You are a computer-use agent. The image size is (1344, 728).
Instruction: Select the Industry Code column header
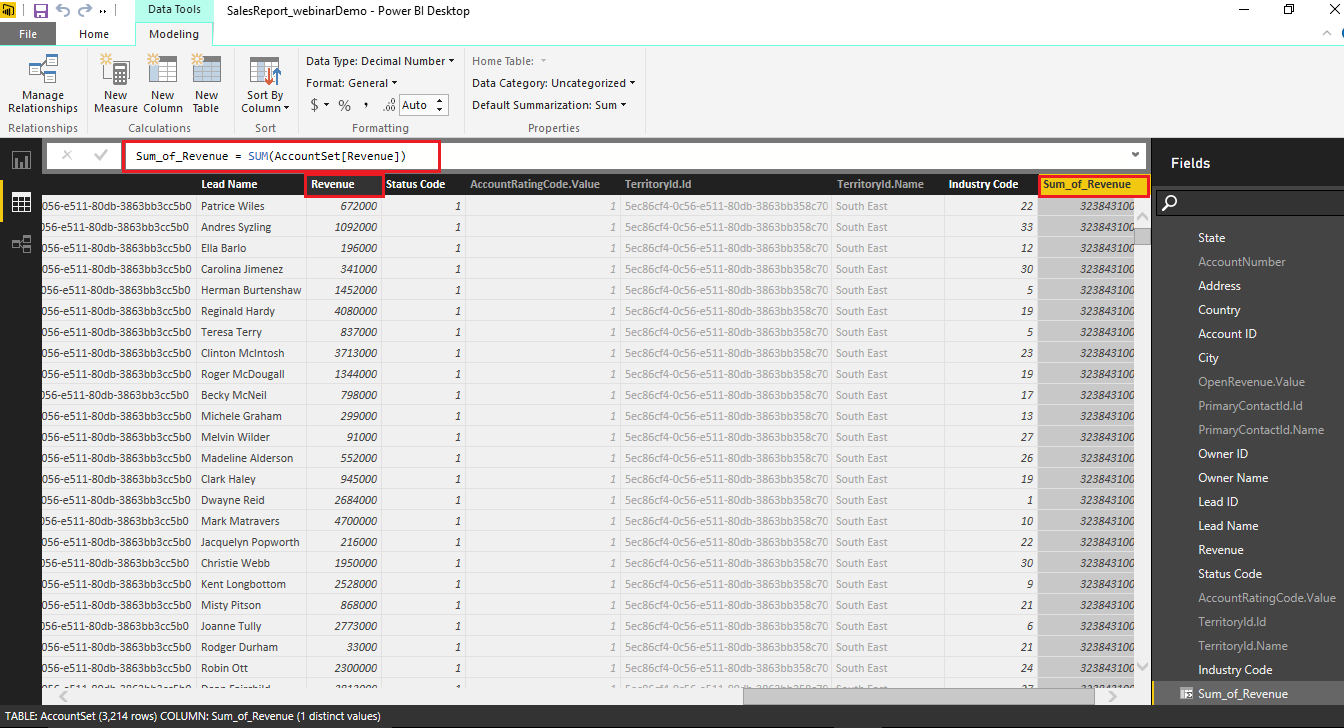[x=991, y=184]
